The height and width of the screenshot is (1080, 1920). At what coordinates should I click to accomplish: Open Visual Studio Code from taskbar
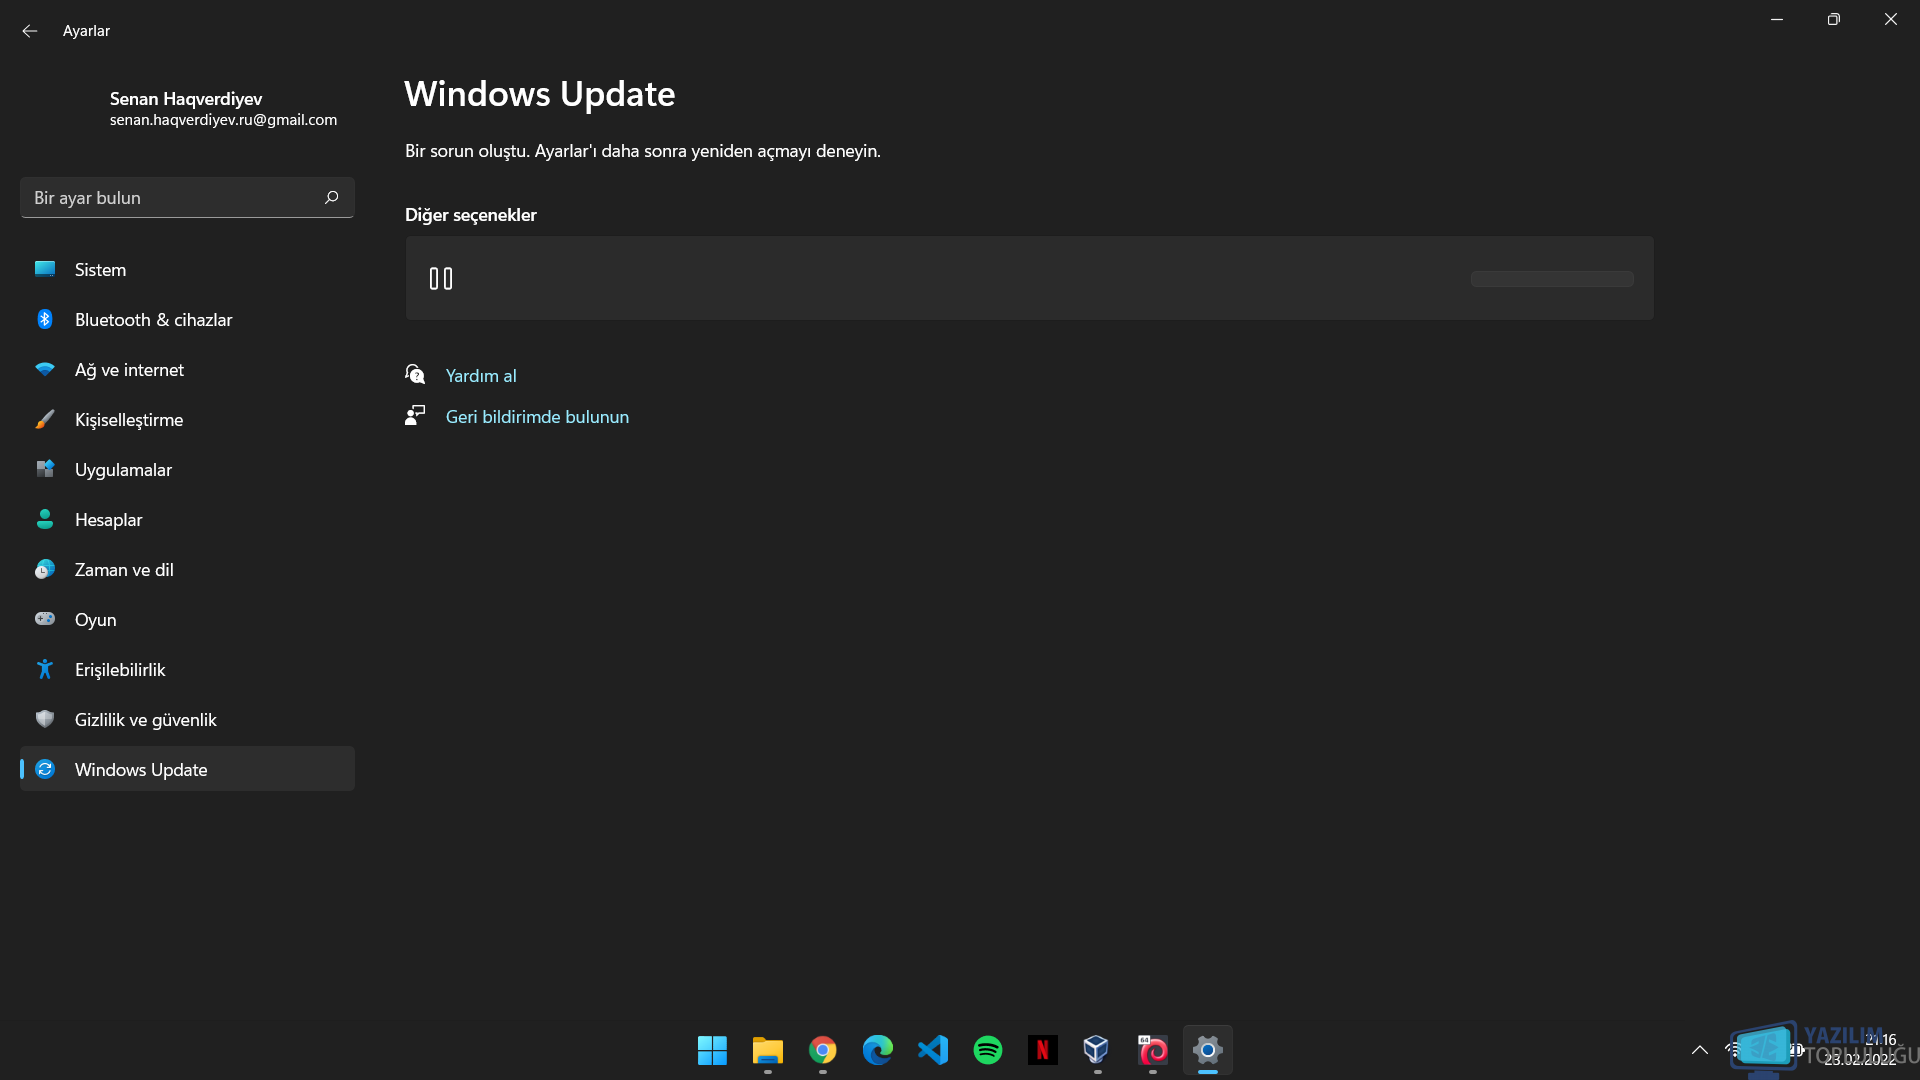(932, 1050)
